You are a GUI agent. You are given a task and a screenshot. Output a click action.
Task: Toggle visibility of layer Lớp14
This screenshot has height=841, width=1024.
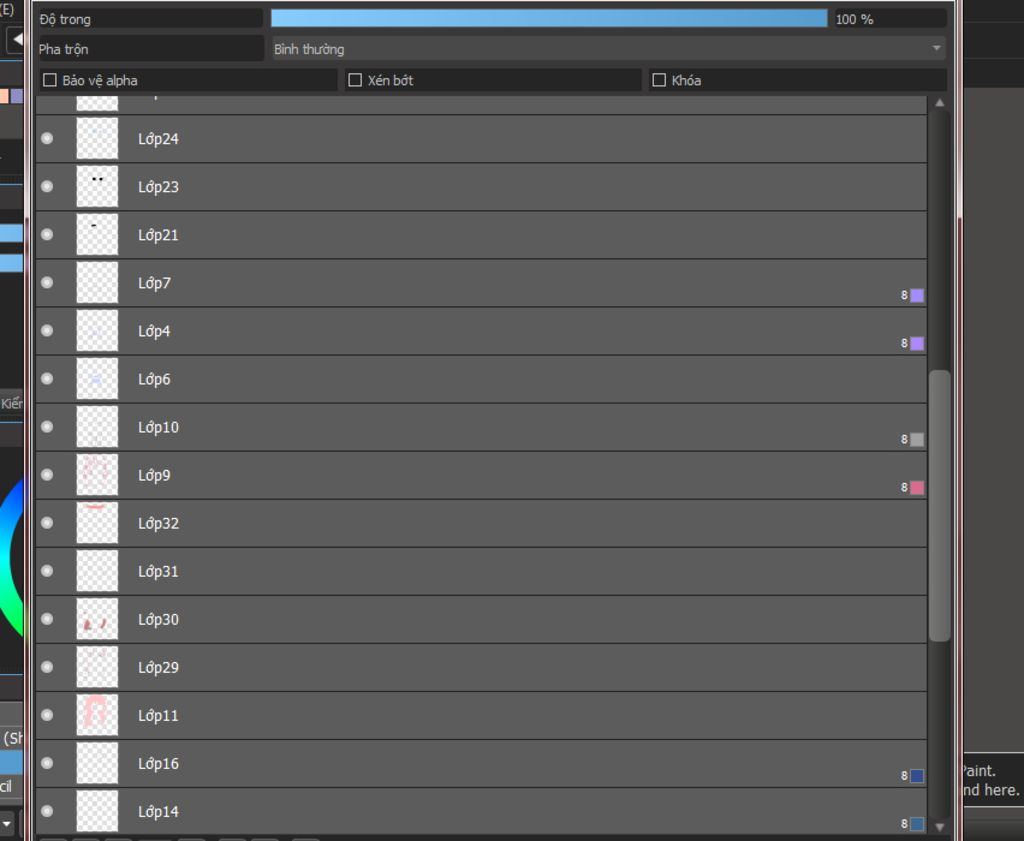[x=47, y=811]
